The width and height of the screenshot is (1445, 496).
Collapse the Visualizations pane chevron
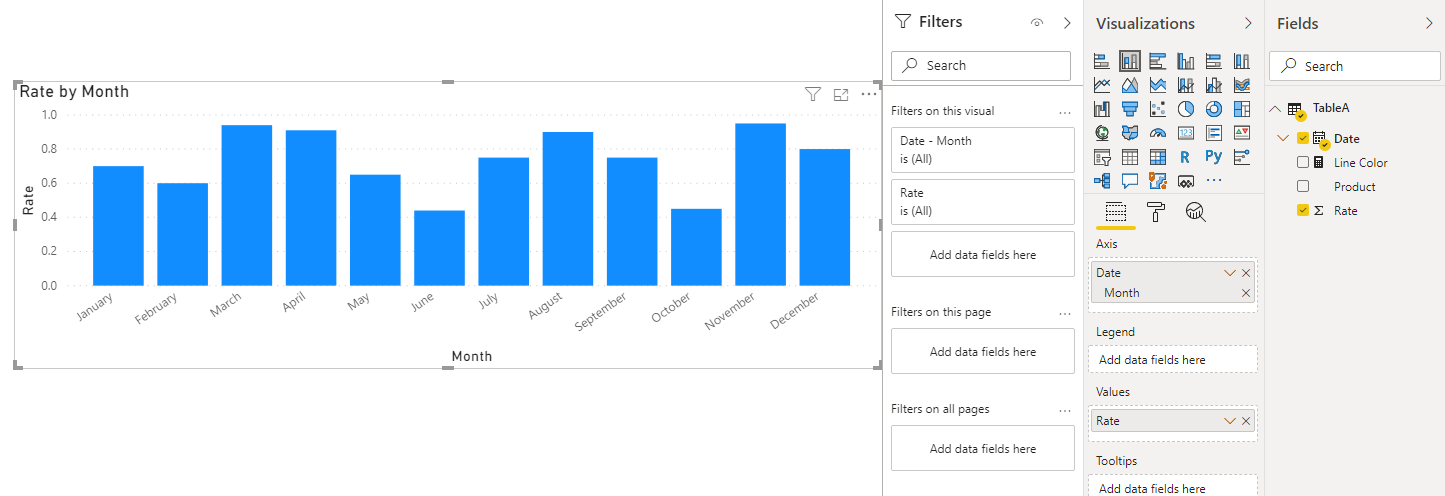[x=1248, y=23]
